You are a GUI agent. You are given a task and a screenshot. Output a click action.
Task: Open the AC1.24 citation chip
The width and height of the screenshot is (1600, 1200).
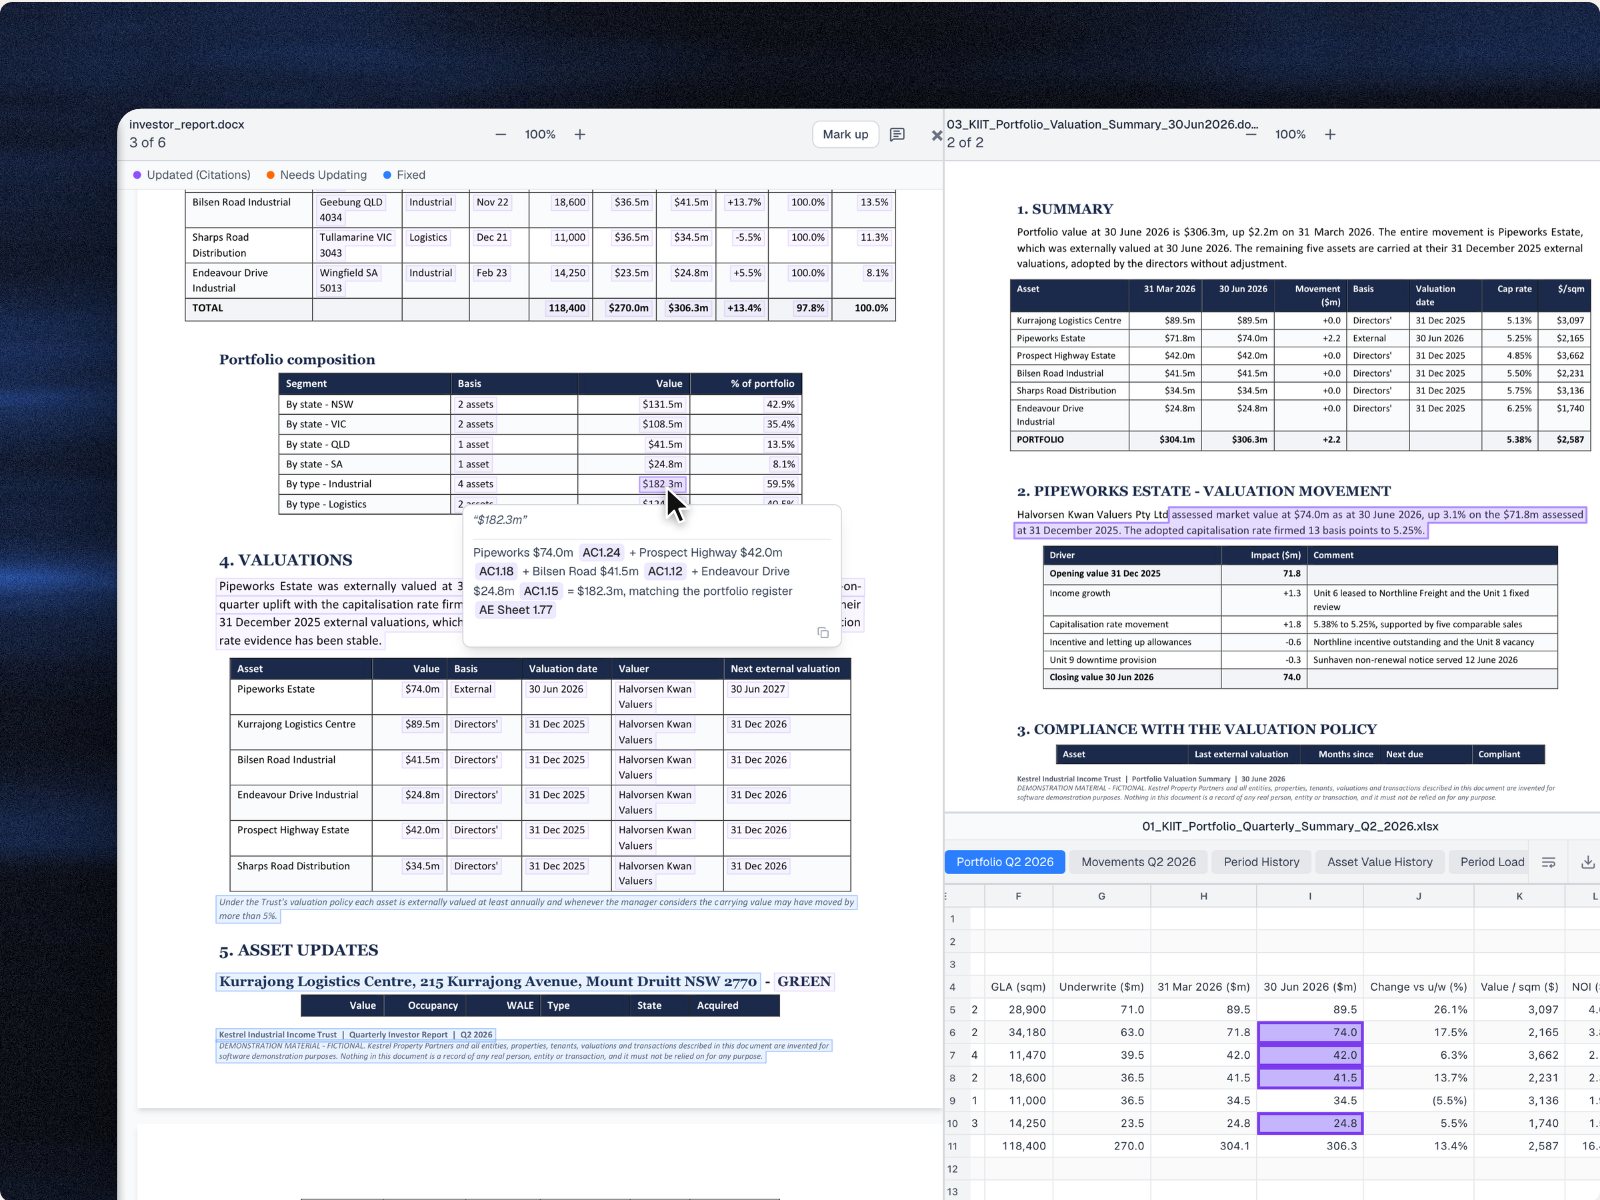601,552
